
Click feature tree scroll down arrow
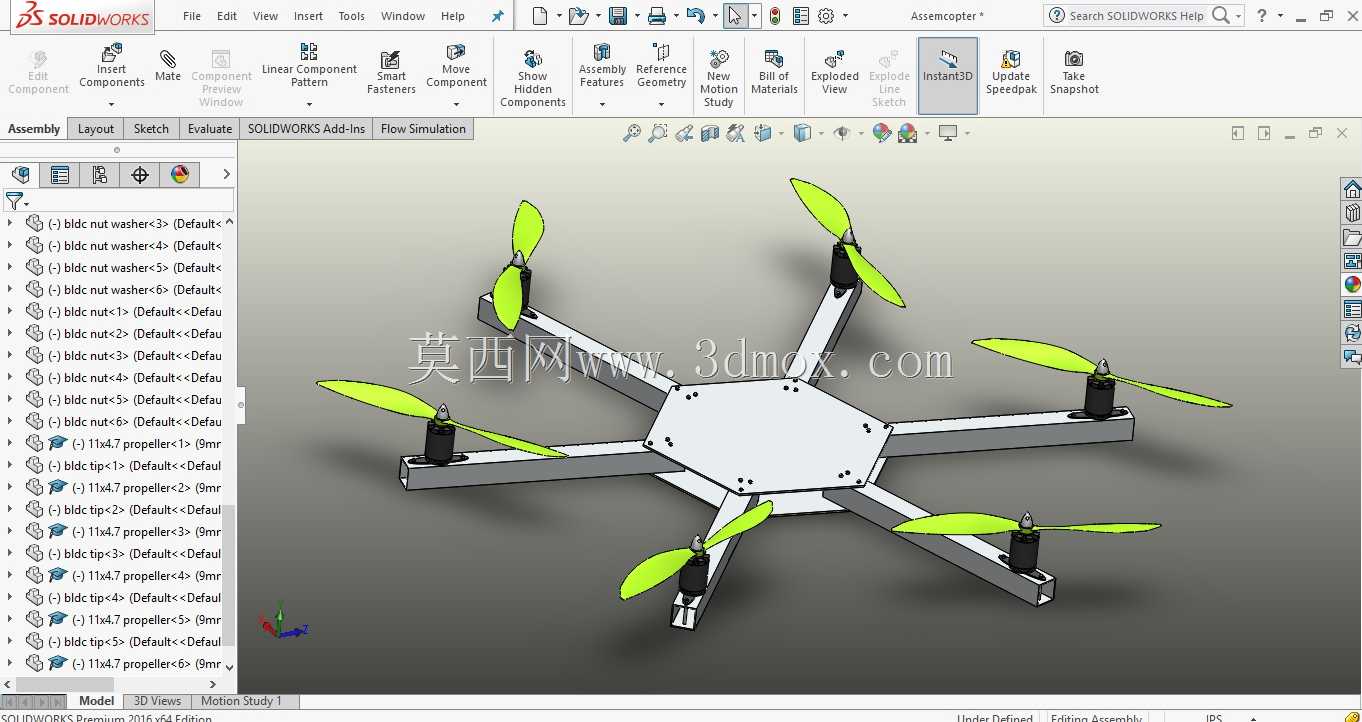(229, 667)
